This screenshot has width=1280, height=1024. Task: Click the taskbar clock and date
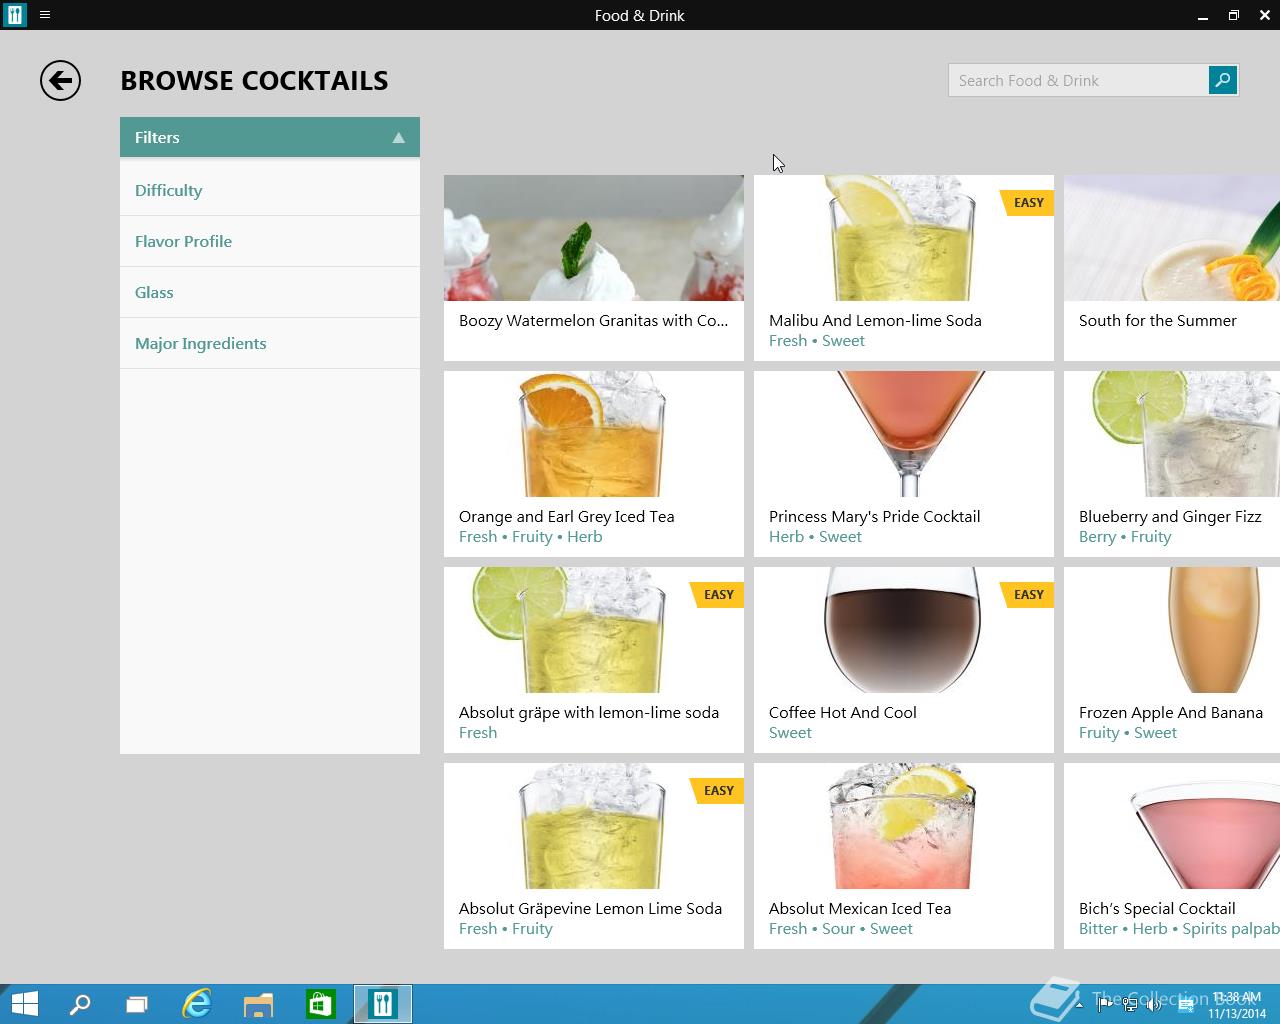pyautogui.click(x=1236, y=1005)
